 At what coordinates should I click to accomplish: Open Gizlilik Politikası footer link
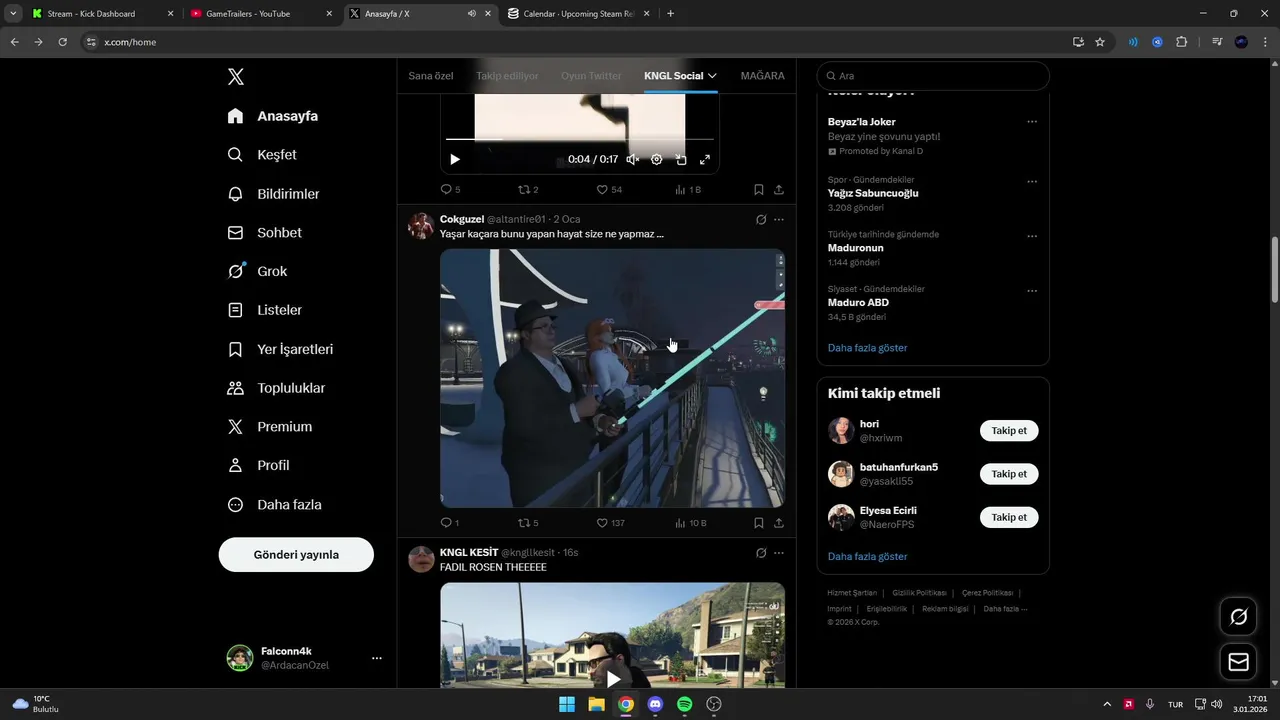(919, 593)
